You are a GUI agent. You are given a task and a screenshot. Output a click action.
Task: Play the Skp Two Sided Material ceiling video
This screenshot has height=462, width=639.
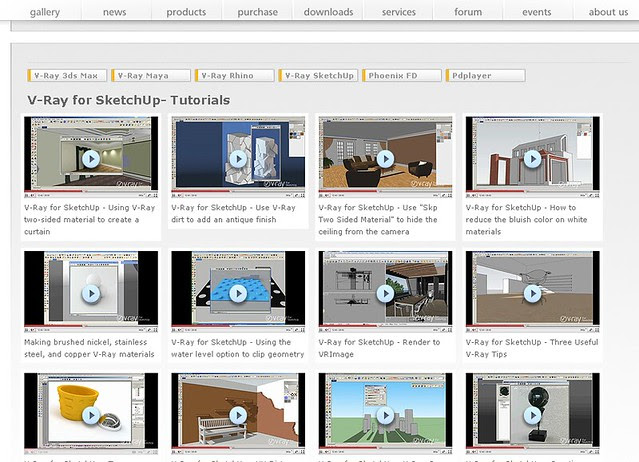pos(385,159)
